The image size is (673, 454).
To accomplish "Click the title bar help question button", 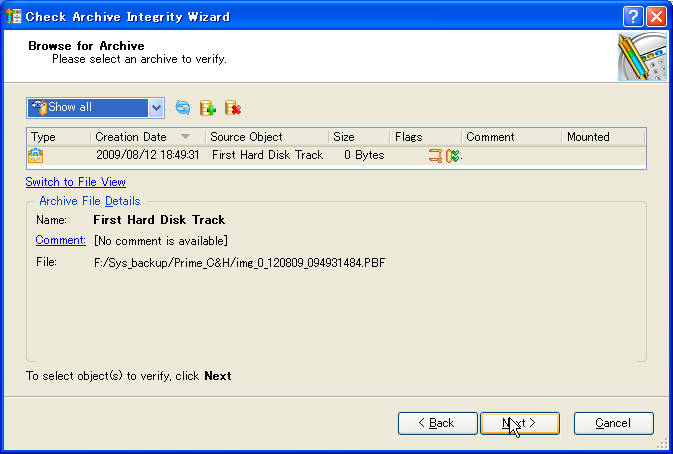I will pos(633,16).
